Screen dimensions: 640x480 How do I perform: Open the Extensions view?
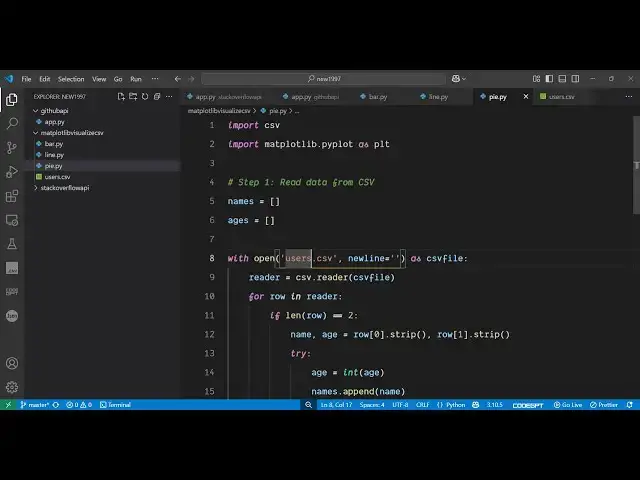point(12,196)
